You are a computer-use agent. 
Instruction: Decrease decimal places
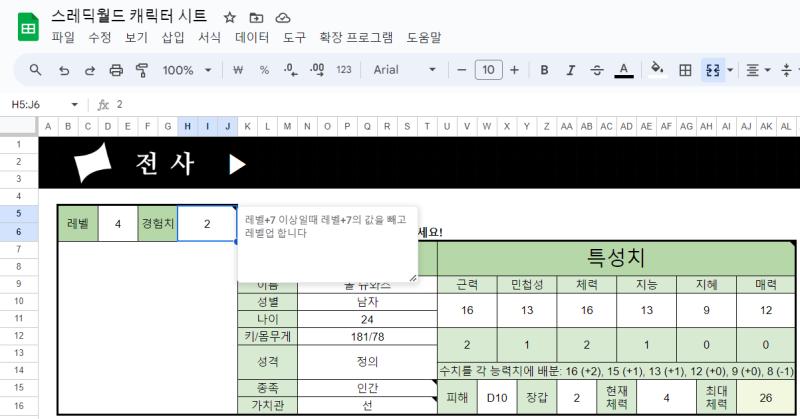291,70
